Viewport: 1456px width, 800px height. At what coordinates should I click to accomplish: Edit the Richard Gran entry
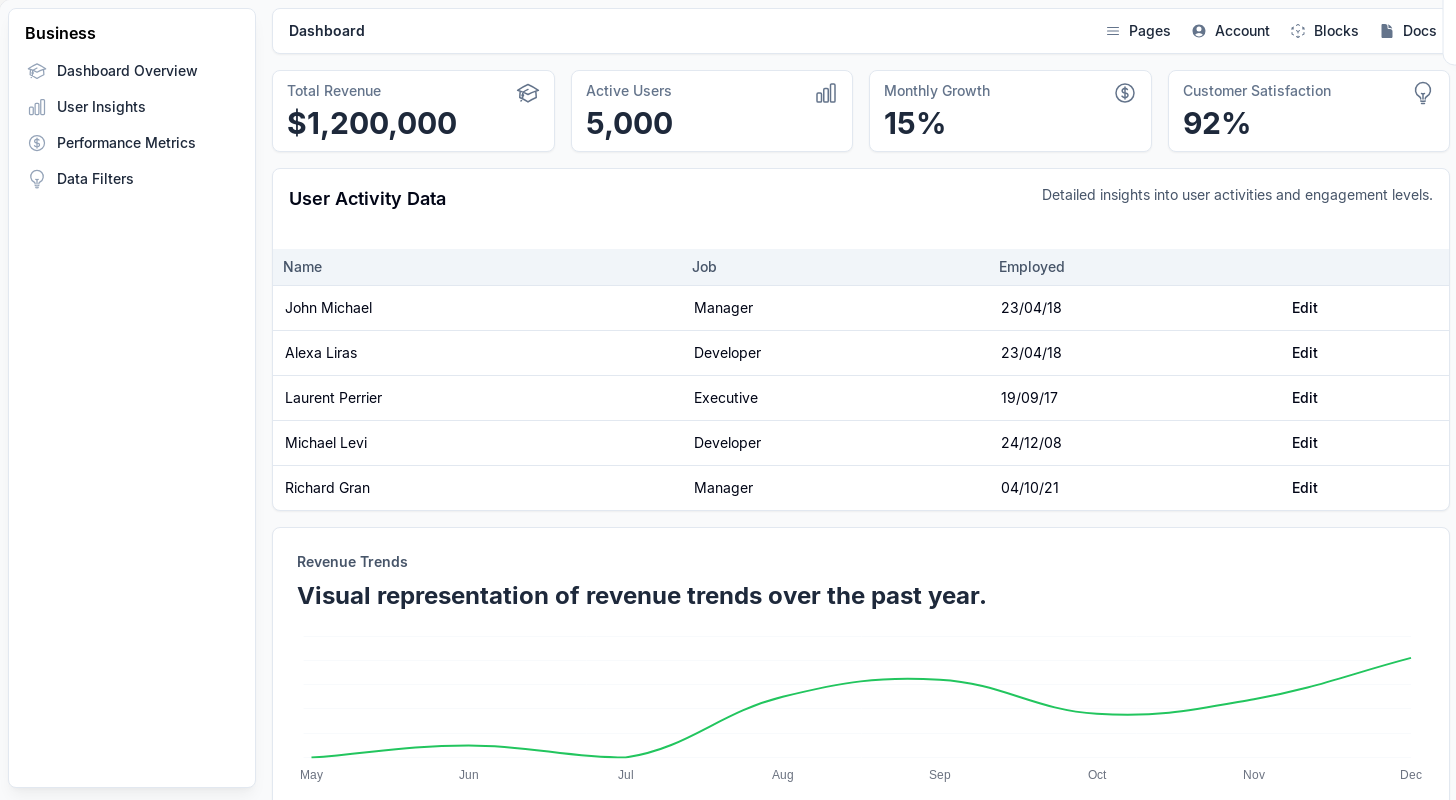(x=1304, y=488)
